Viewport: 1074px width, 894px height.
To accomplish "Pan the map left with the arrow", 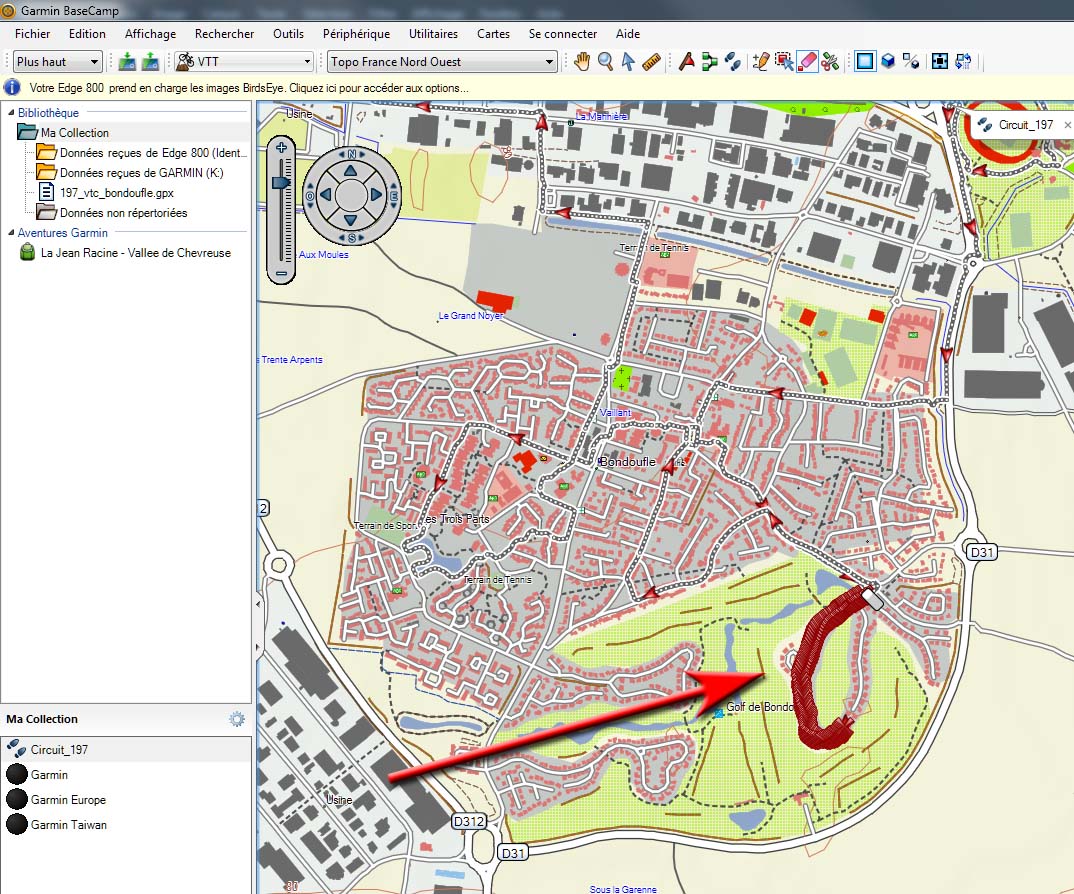I will pos(326,195).
